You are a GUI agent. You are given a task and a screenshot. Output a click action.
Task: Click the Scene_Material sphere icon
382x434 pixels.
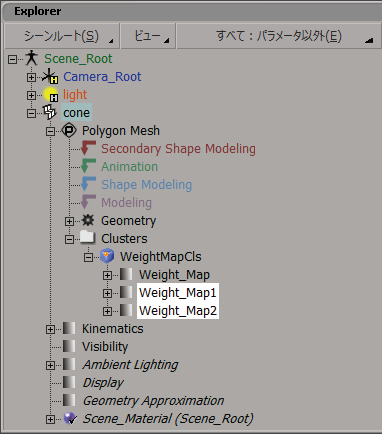coord(70,418)
